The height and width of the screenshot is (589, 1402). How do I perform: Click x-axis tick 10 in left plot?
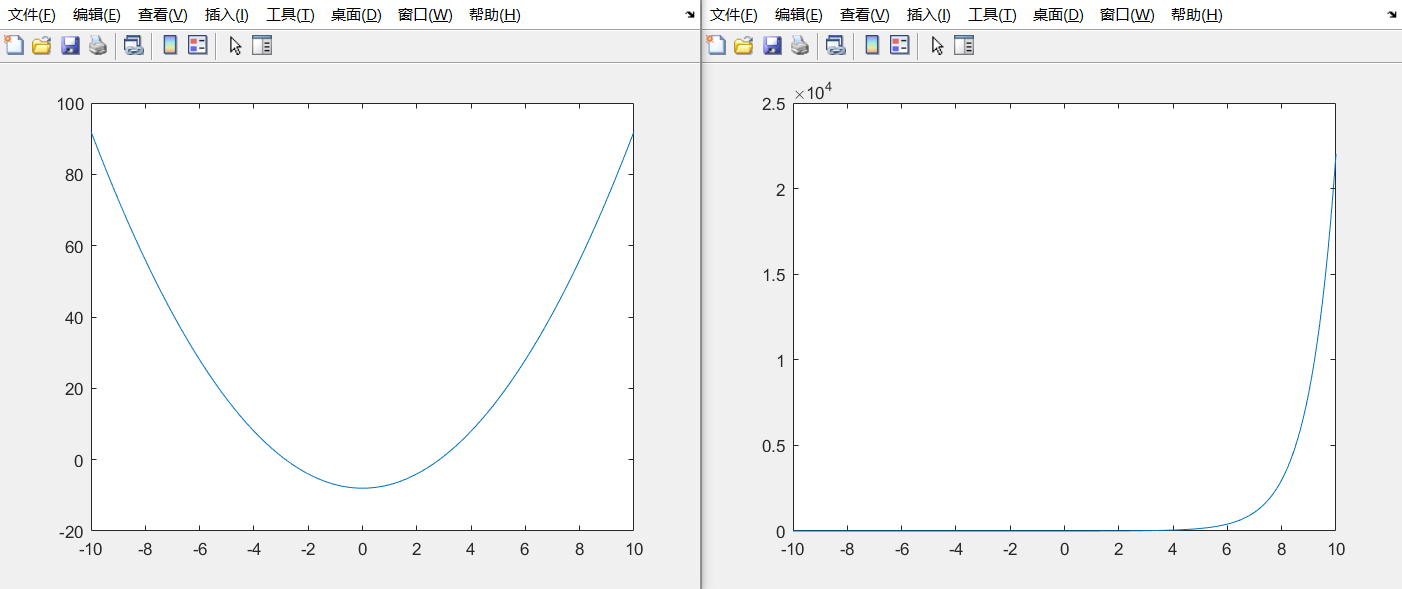tap(633, 549)
